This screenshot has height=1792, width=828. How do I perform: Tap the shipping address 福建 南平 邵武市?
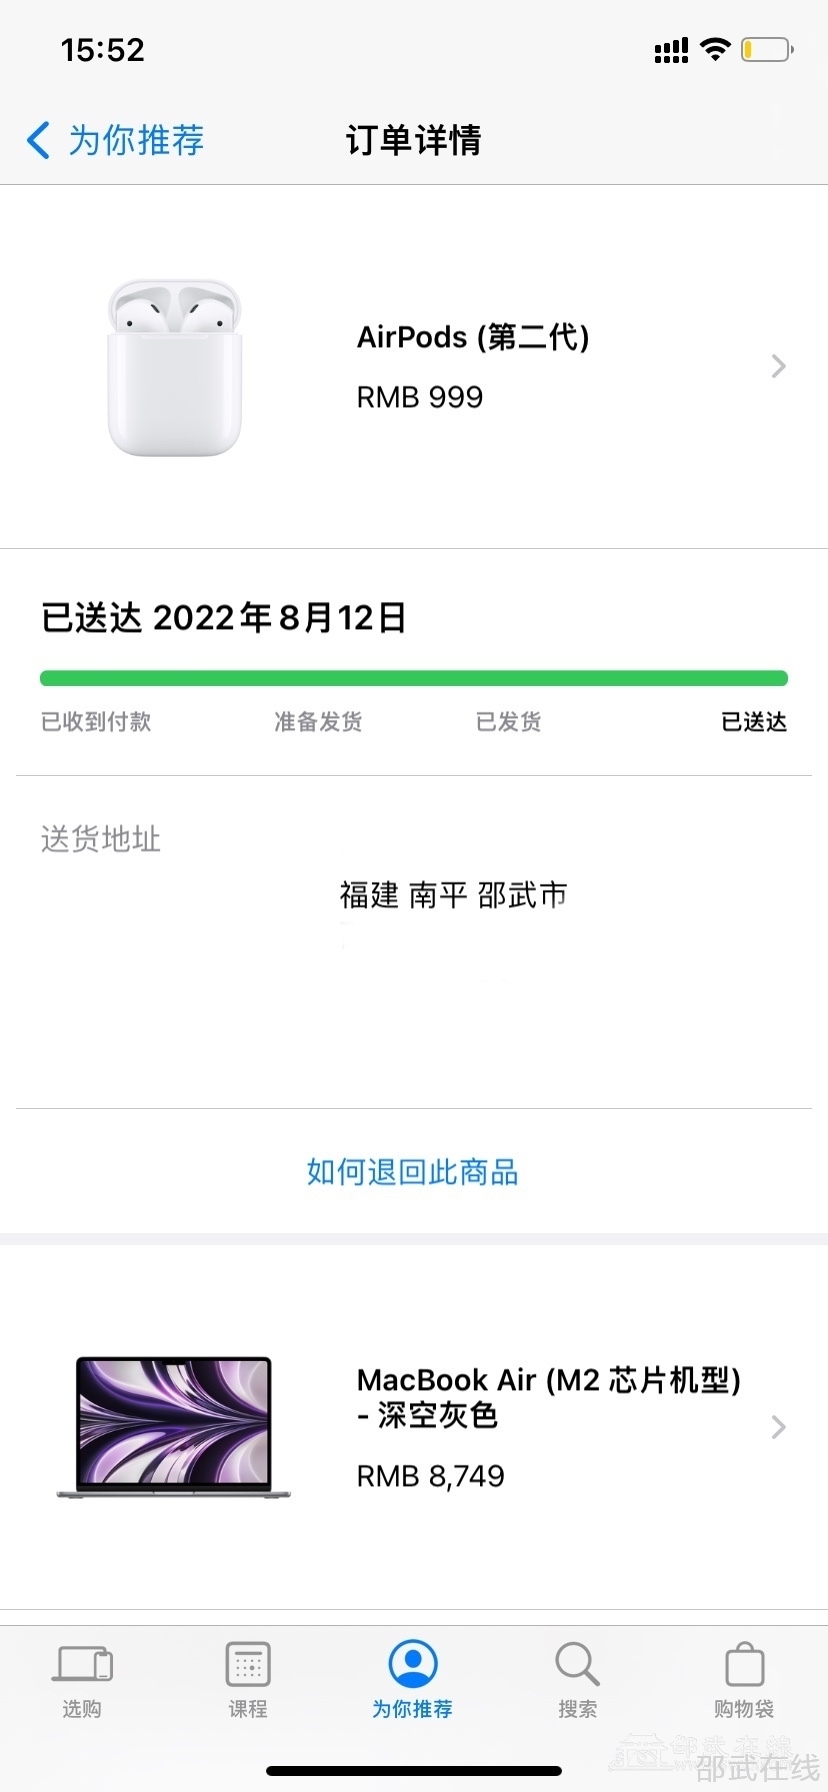tap(452, 895)
